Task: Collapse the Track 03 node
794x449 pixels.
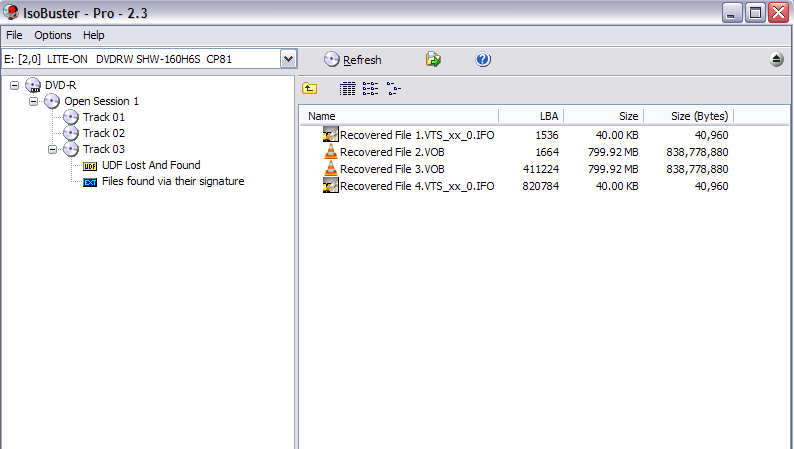Action: pos(53,149)
